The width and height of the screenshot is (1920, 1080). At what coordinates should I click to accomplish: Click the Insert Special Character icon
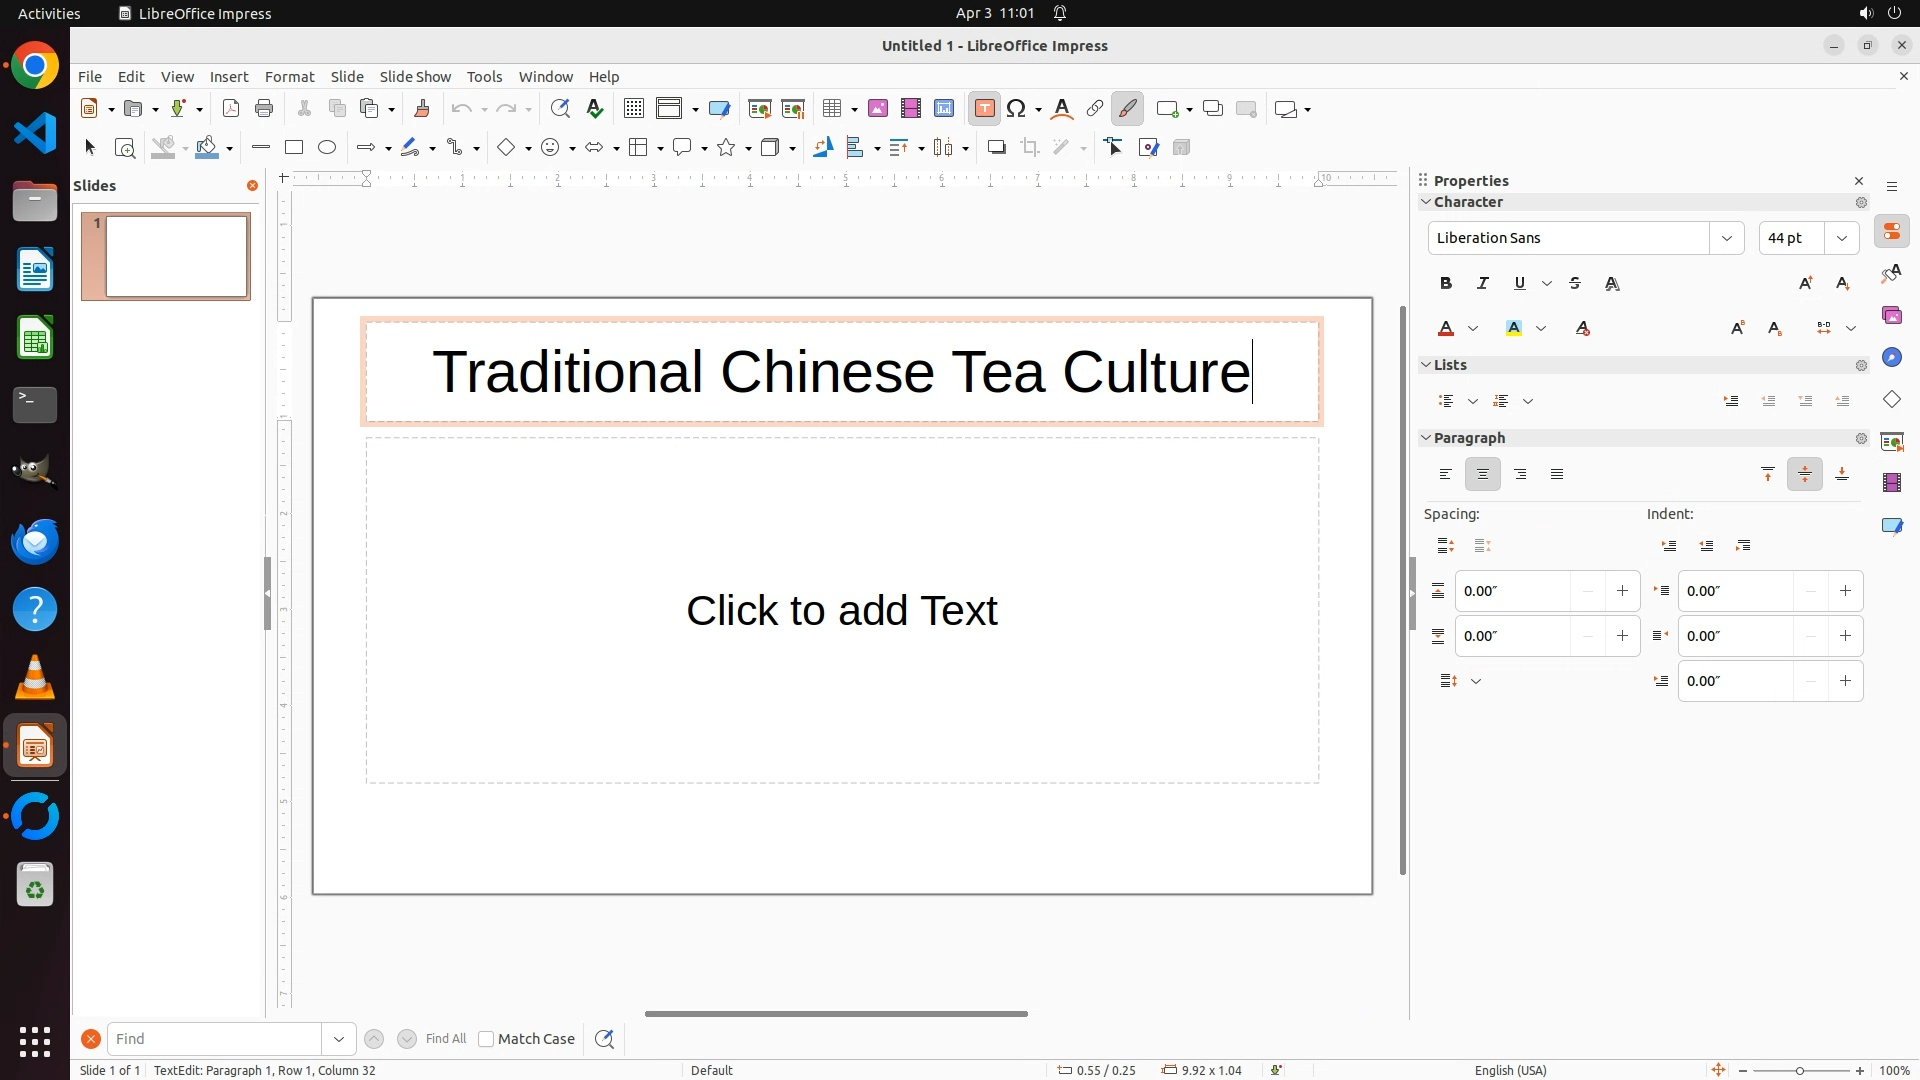1017,109
